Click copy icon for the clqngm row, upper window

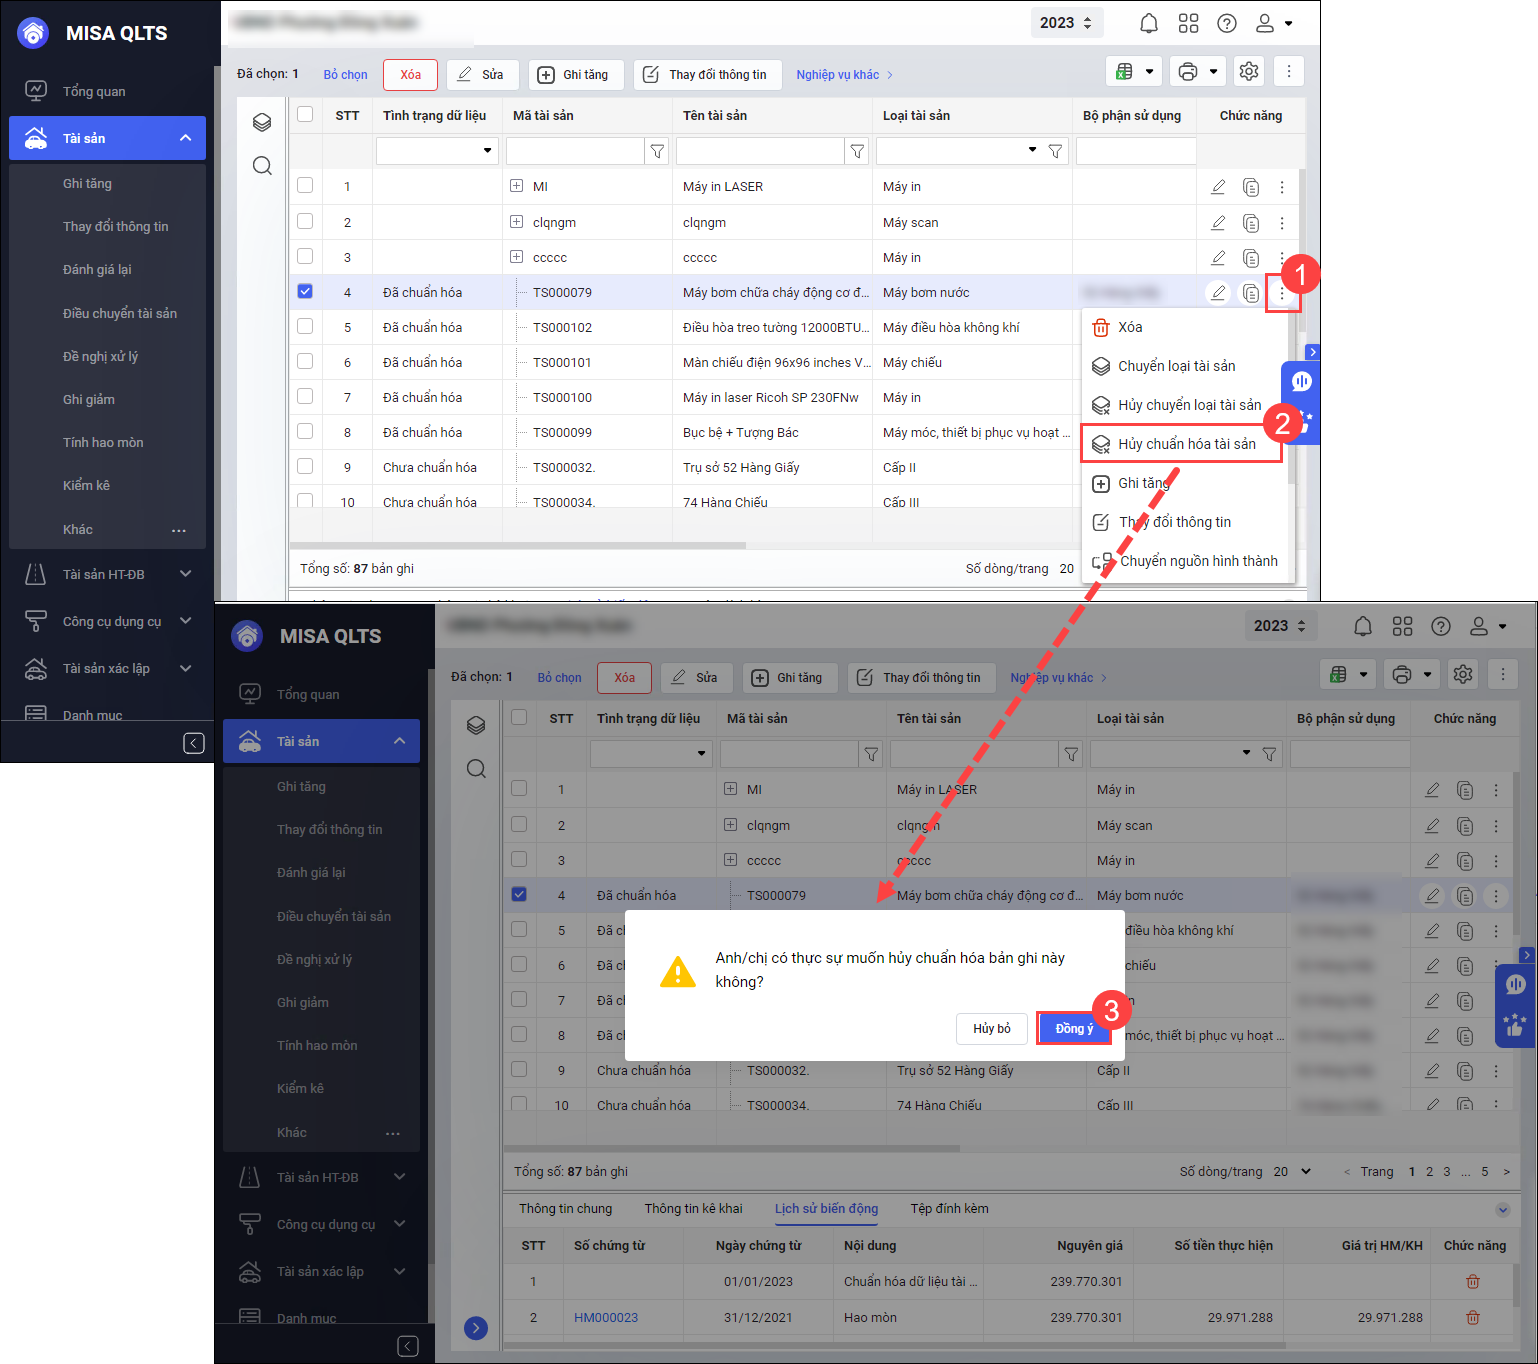point(1250,223)
